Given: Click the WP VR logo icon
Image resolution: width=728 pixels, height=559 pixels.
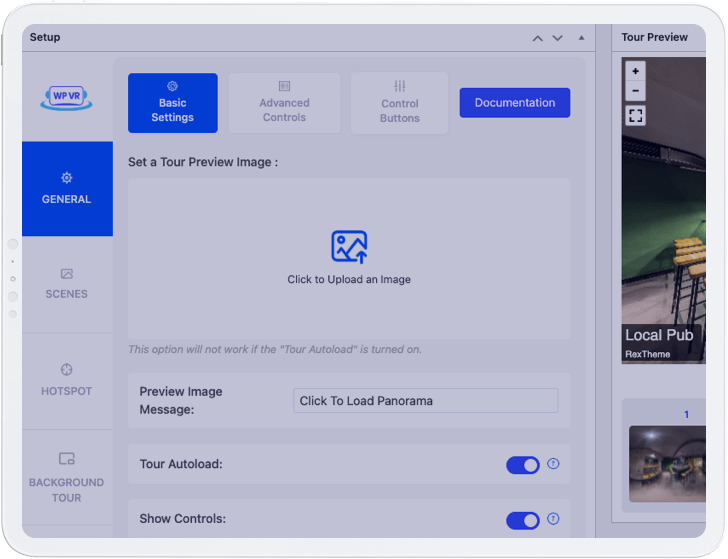Looking at the screenshot, I should click(66, 98).
